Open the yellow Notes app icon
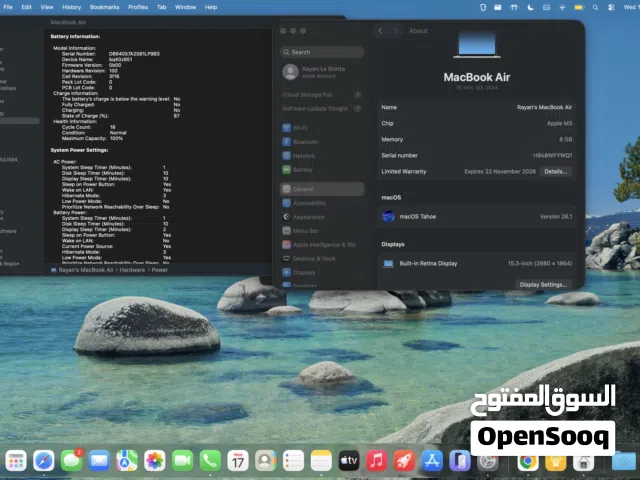 [321, 461]
